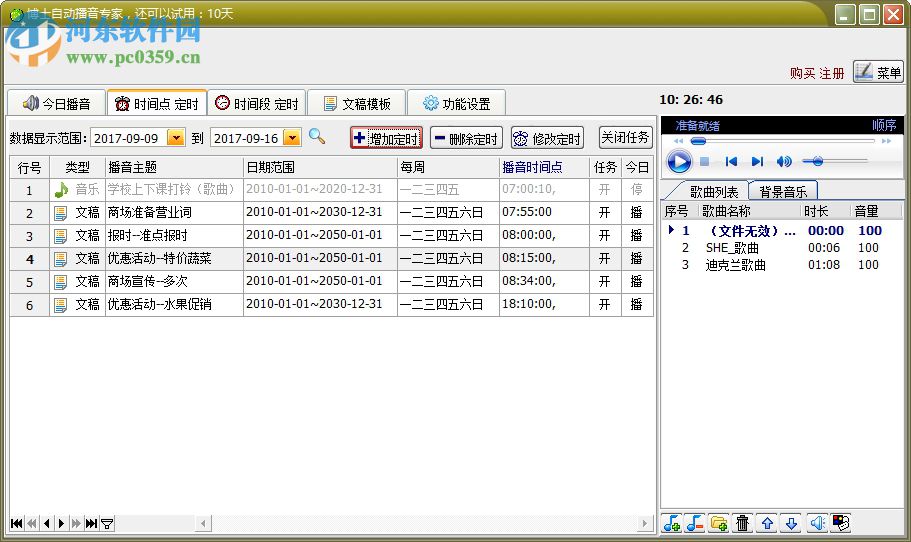This screenshot has width=911, height=542.
Task: Select the song SHE_歌曲
Action: click(x=732, y=248)
